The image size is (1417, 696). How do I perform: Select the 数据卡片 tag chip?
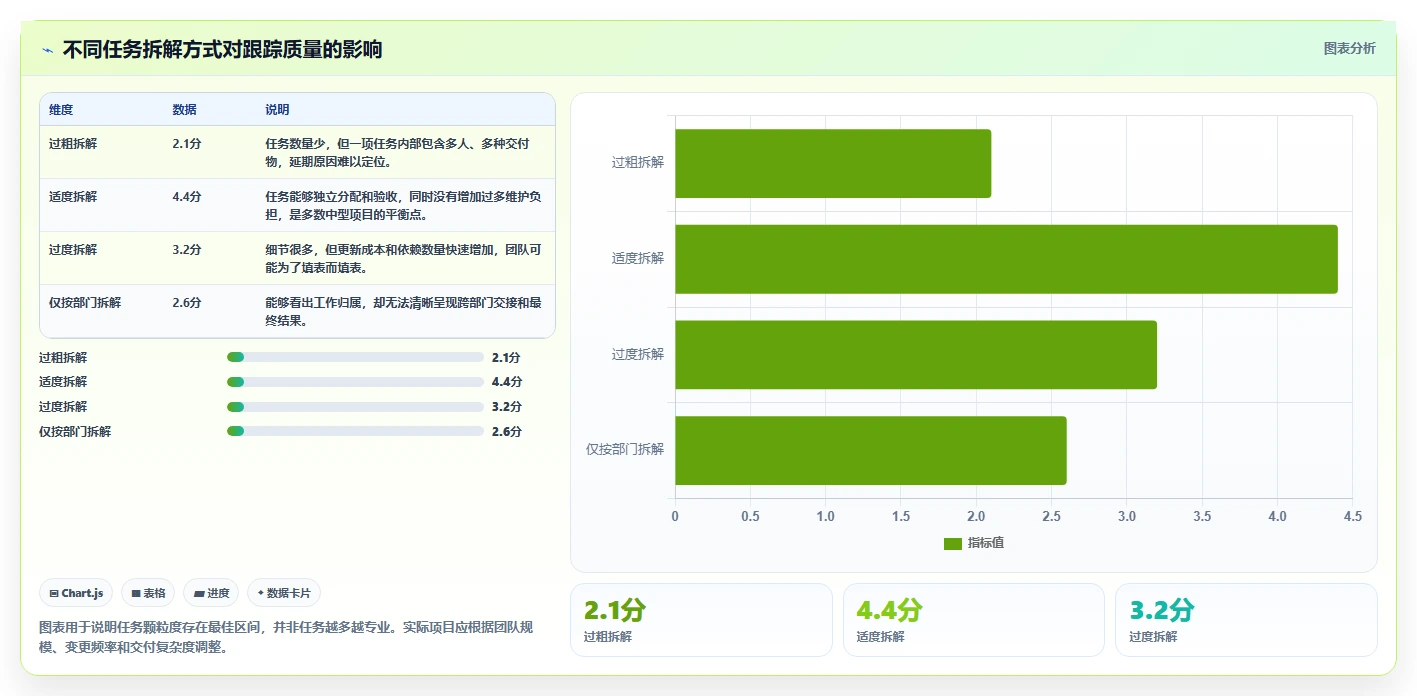coord(284,593)
